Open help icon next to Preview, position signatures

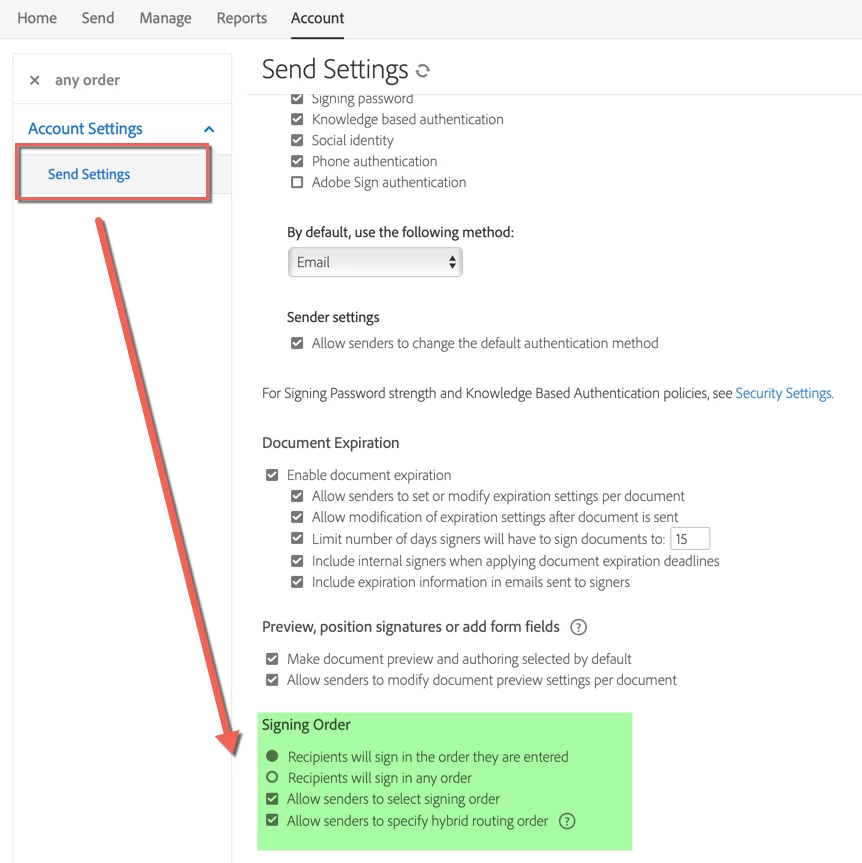click(x=579, y=627)
